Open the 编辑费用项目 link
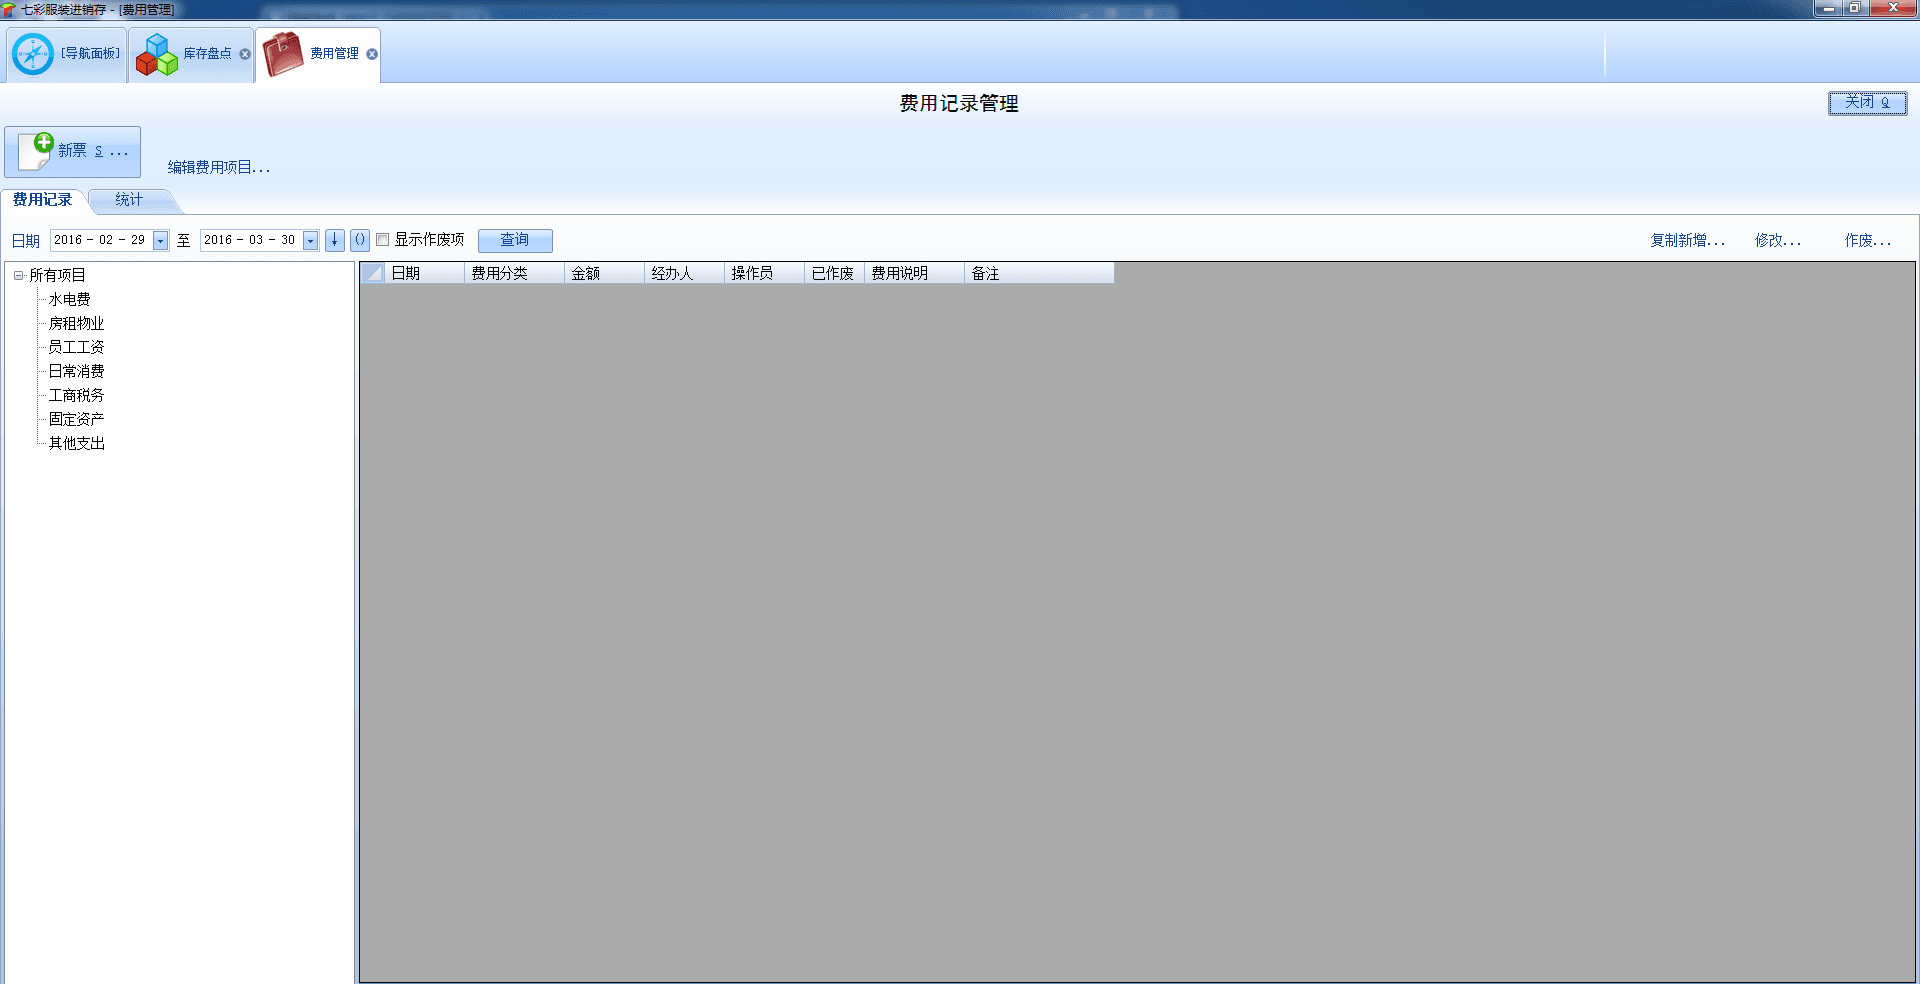 [218, 167]
